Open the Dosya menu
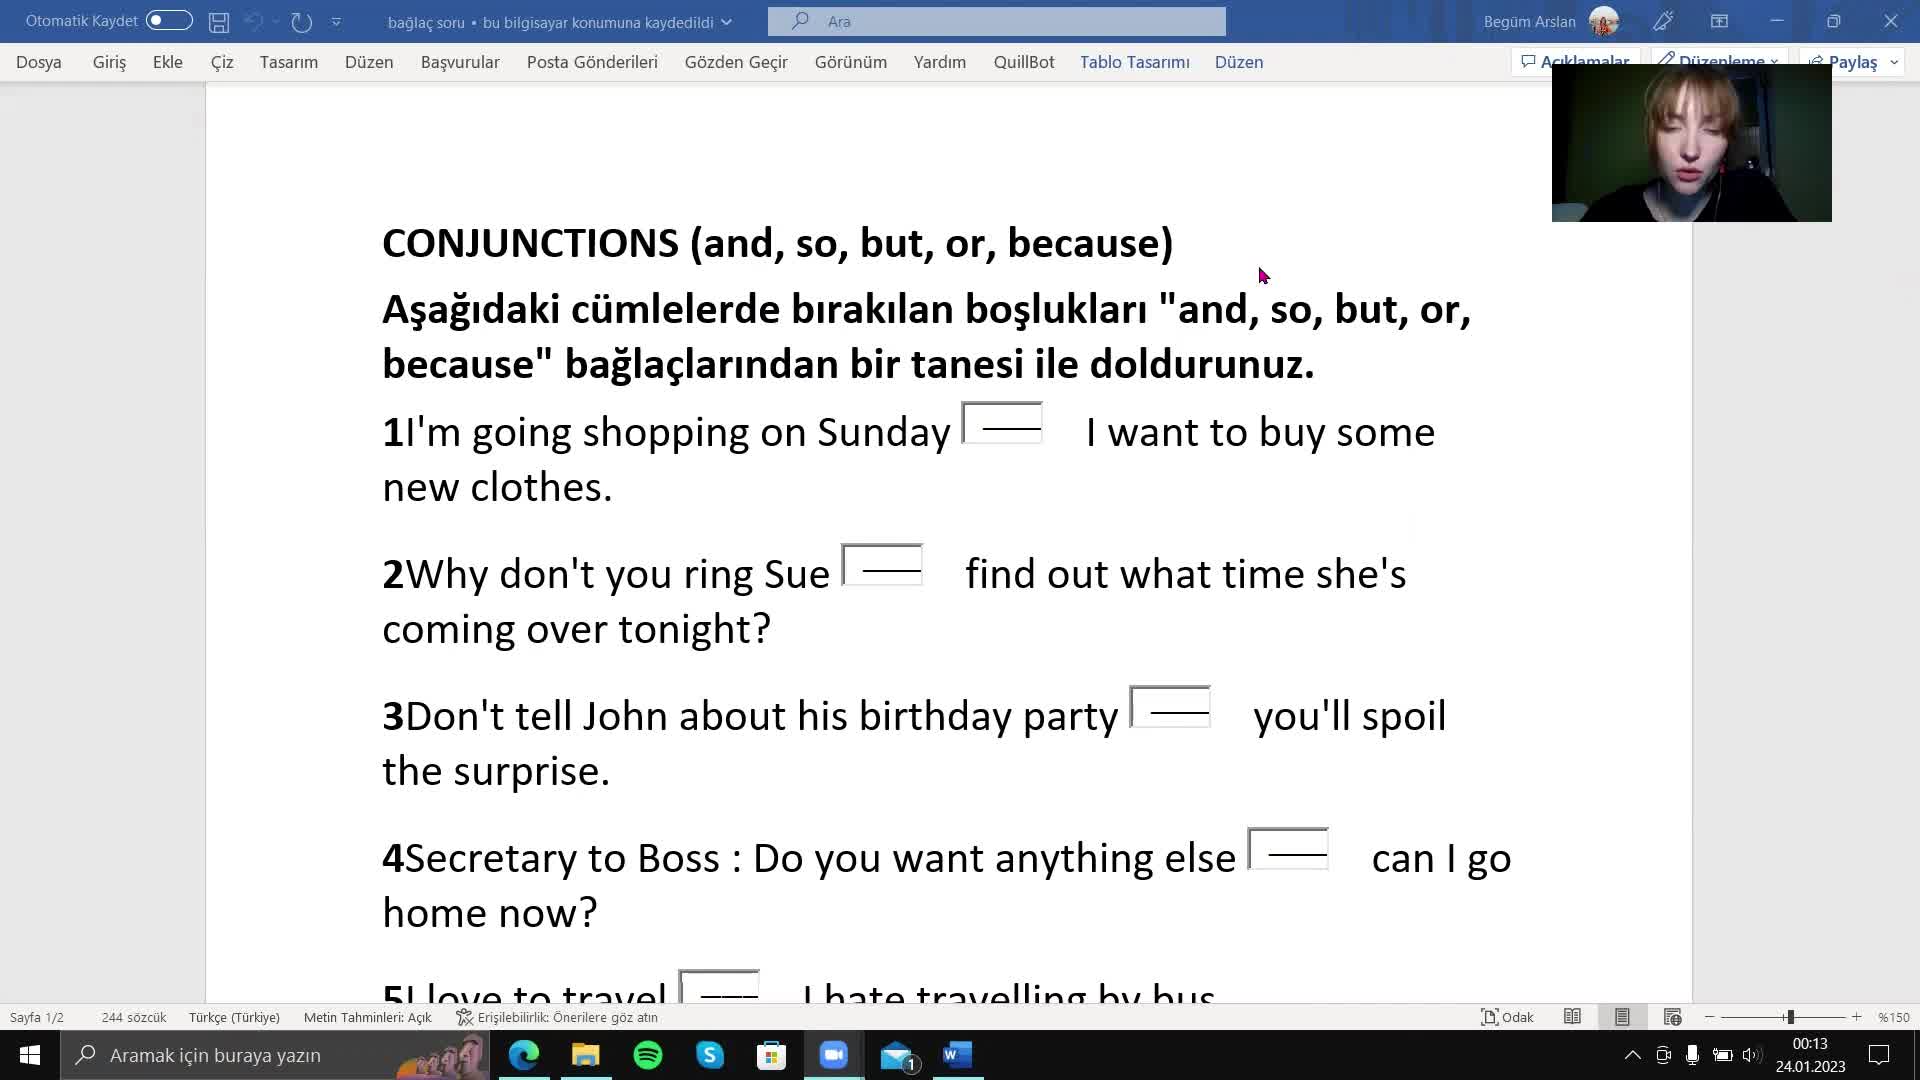This screenshot has width=1920, height=1080. (x=39, y=62)
